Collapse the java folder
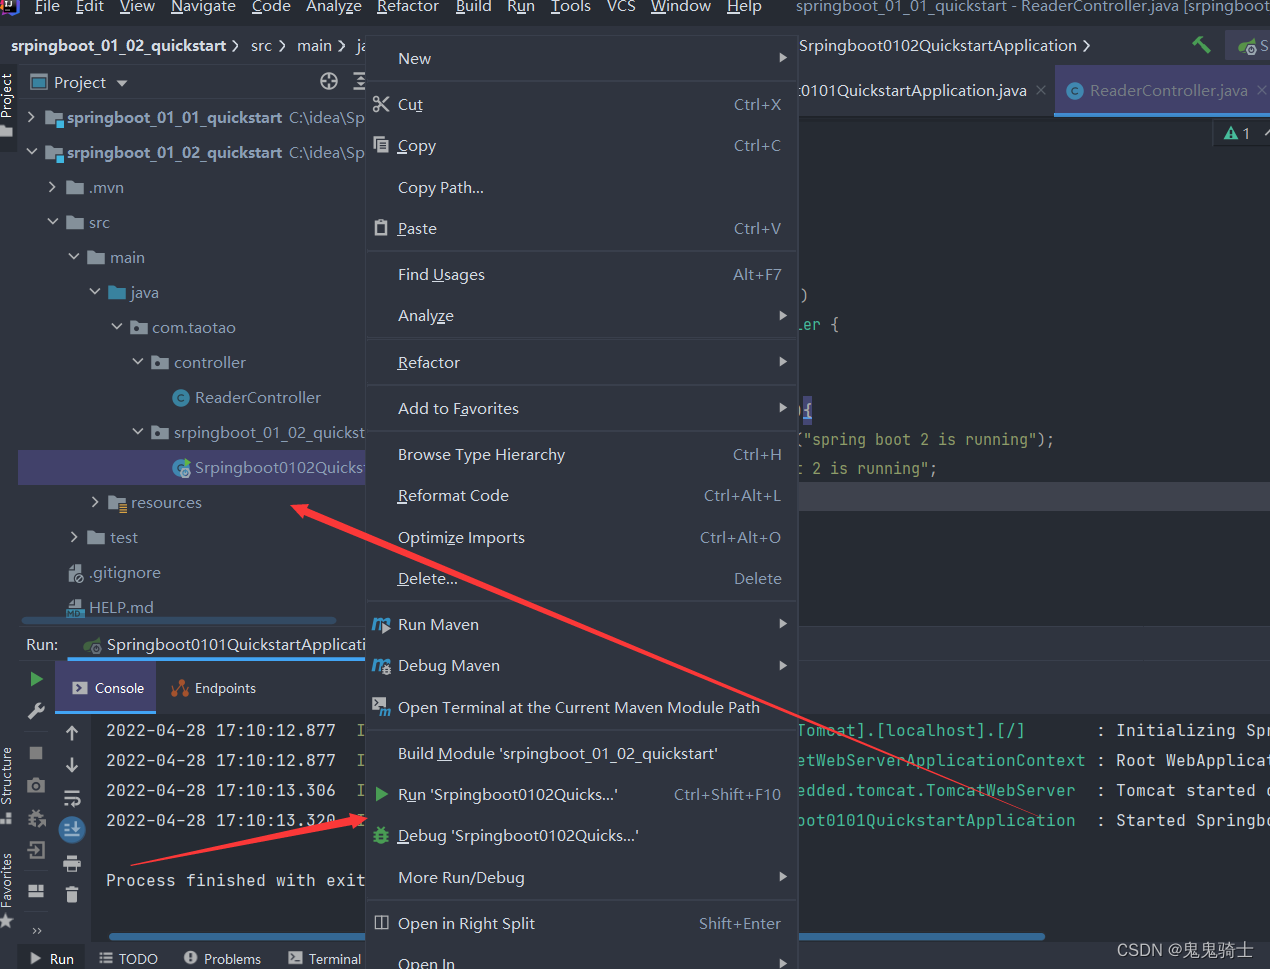 (95, 292)
